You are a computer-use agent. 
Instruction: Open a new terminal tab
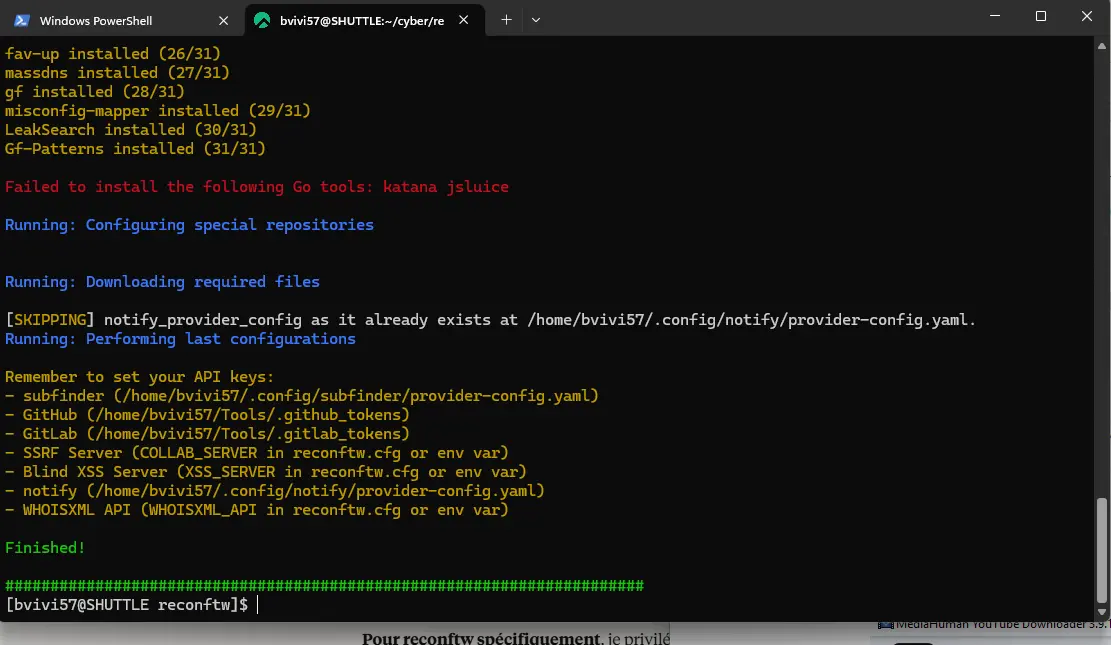point(506,20)
